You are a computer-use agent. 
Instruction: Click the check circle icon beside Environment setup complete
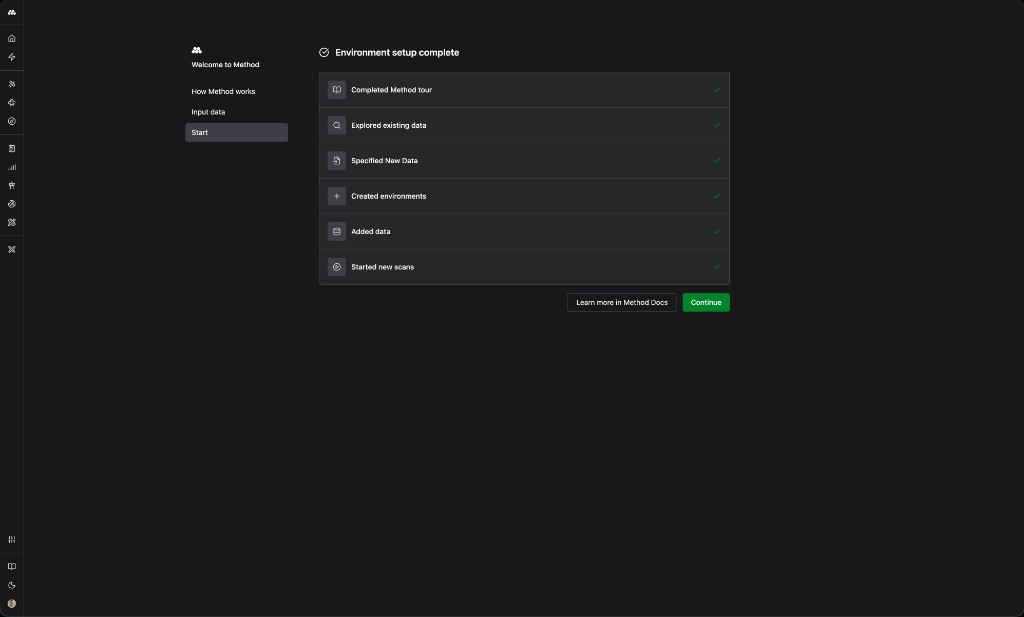pos(324,52)
